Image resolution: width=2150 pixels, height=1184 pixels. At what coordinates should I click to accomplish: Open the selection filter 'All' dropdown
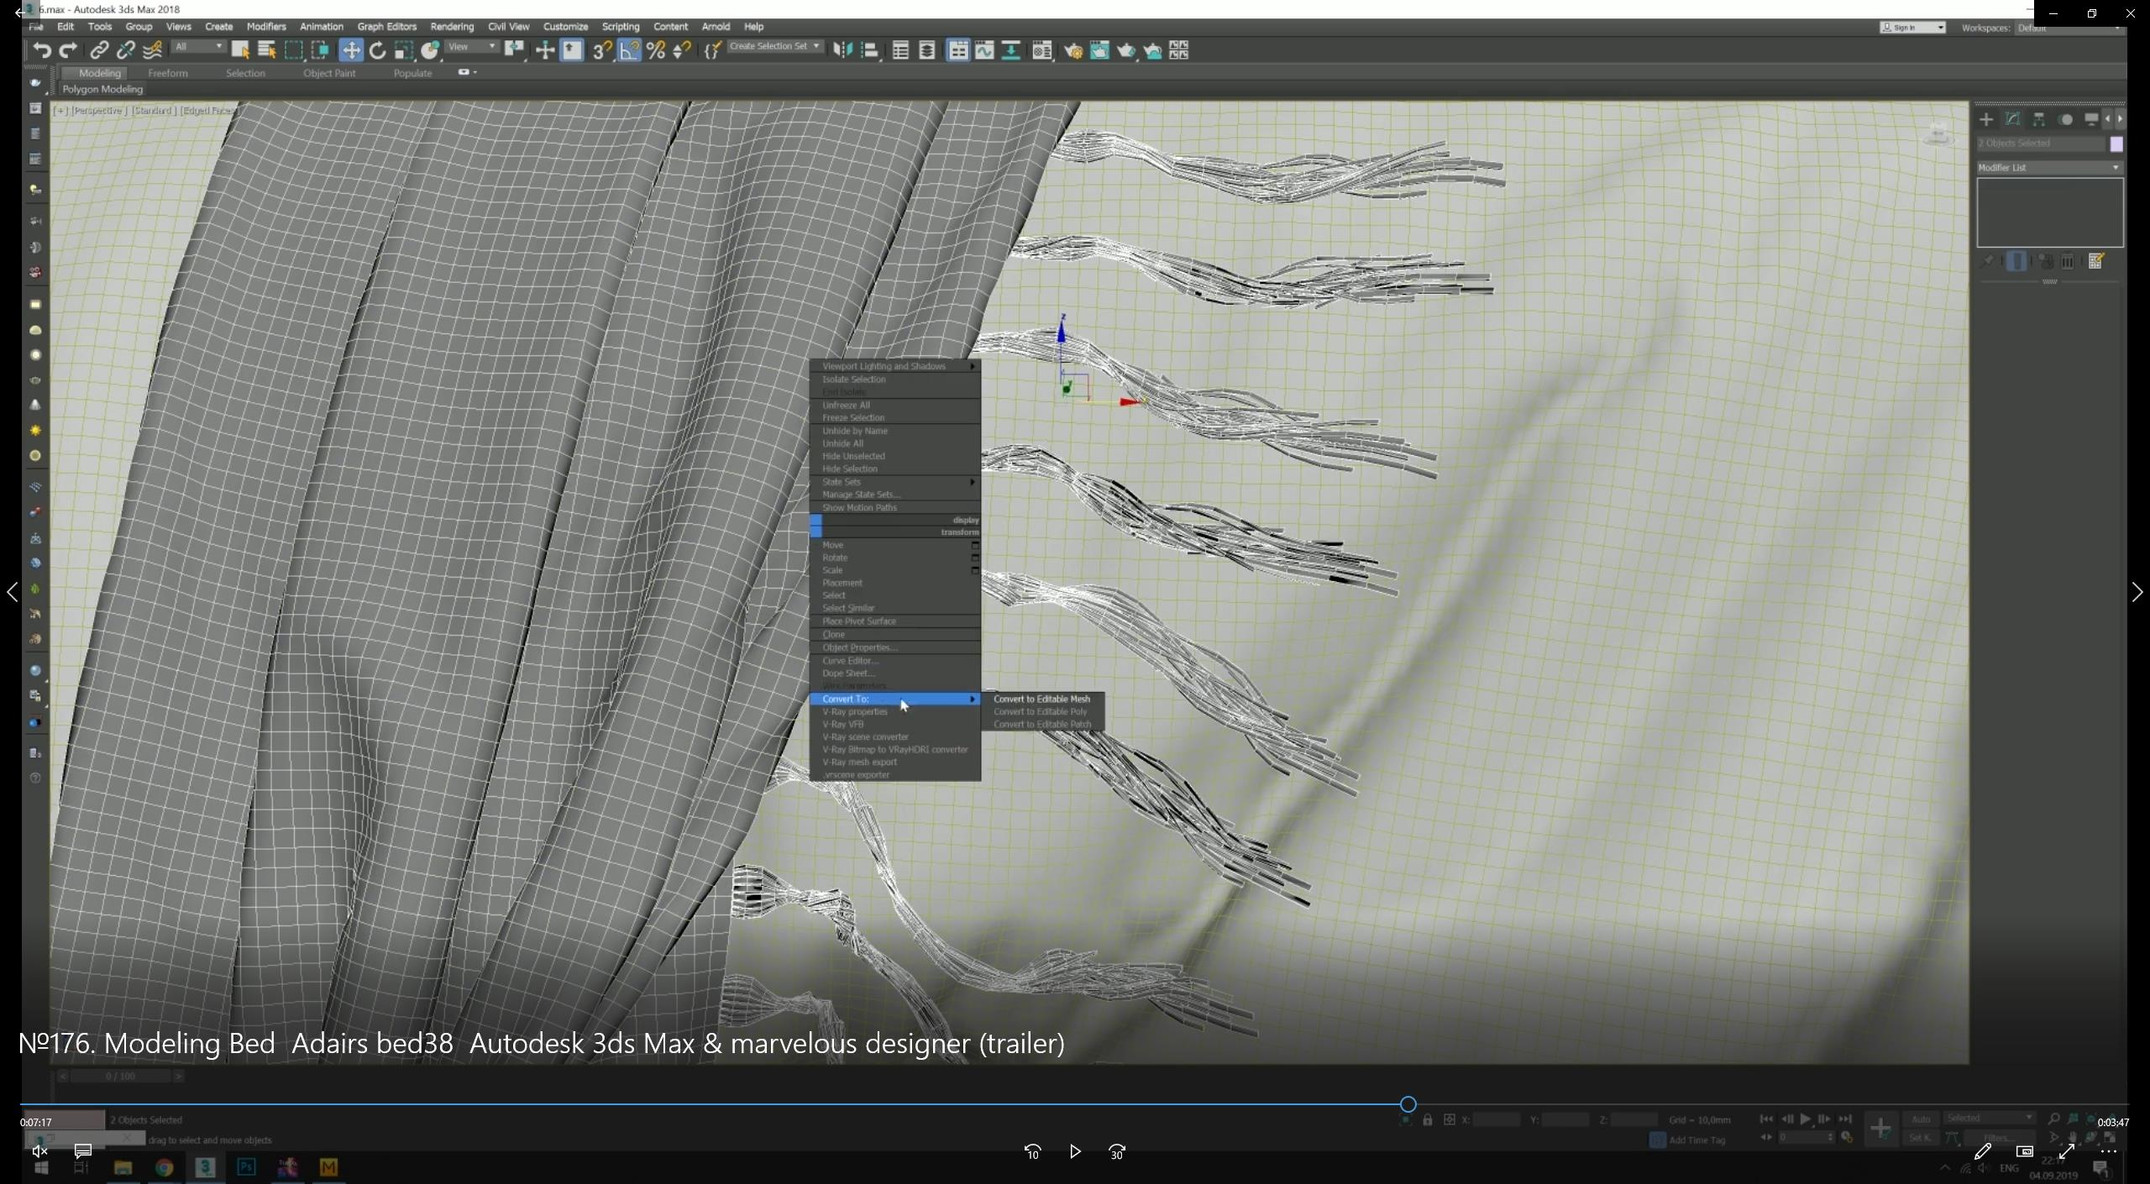tap(198, 47)
